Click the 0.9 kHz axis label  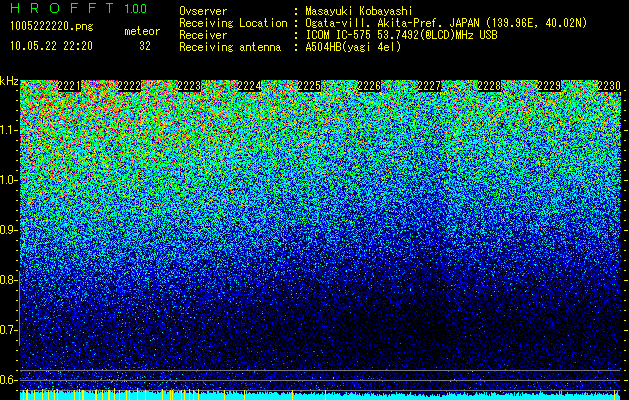(x=9, y=230)
